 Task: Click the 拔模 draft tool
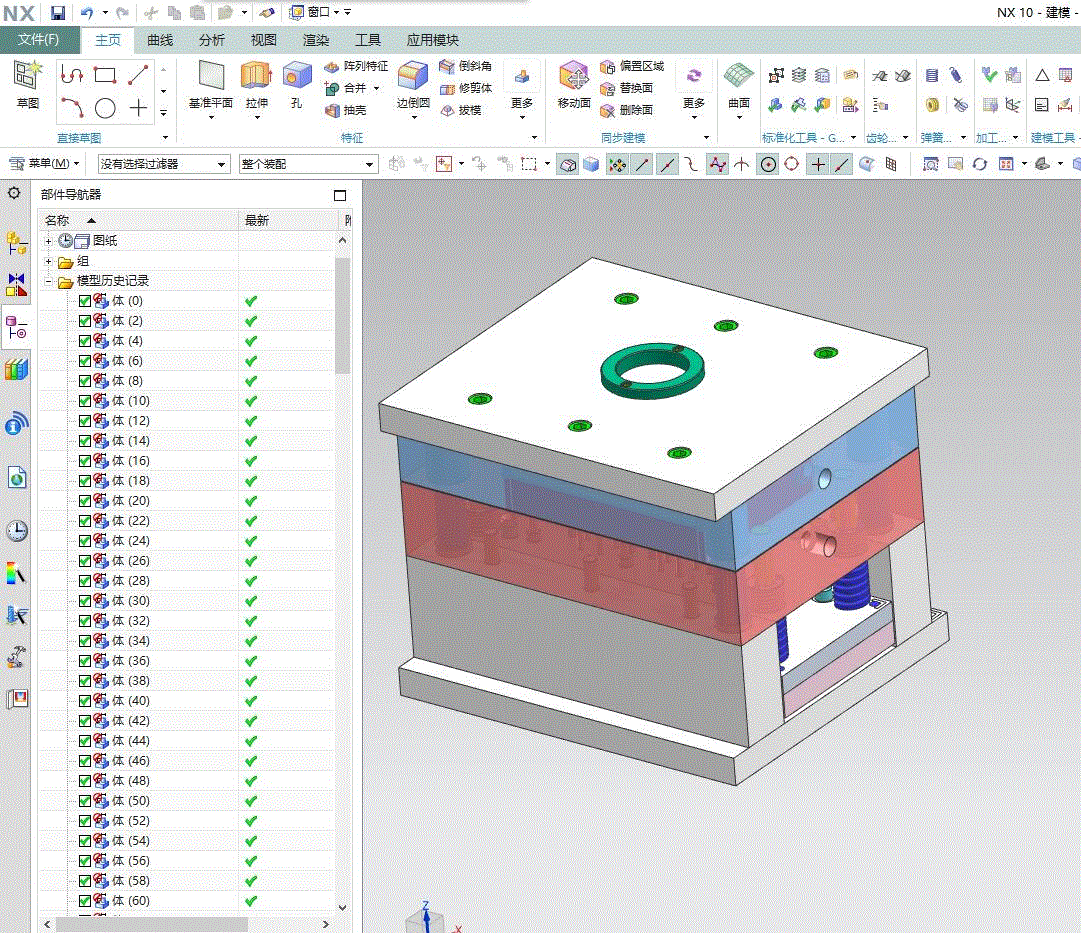coord(461,110)
